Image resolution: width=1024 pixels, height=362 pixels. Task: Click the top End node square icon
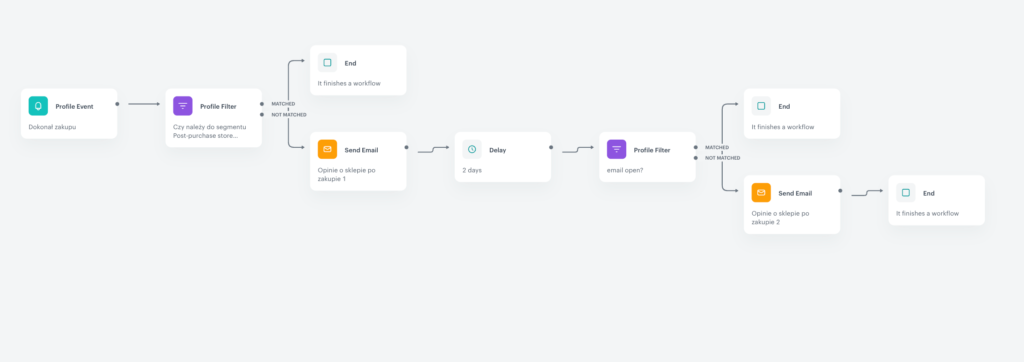point(327,63)
